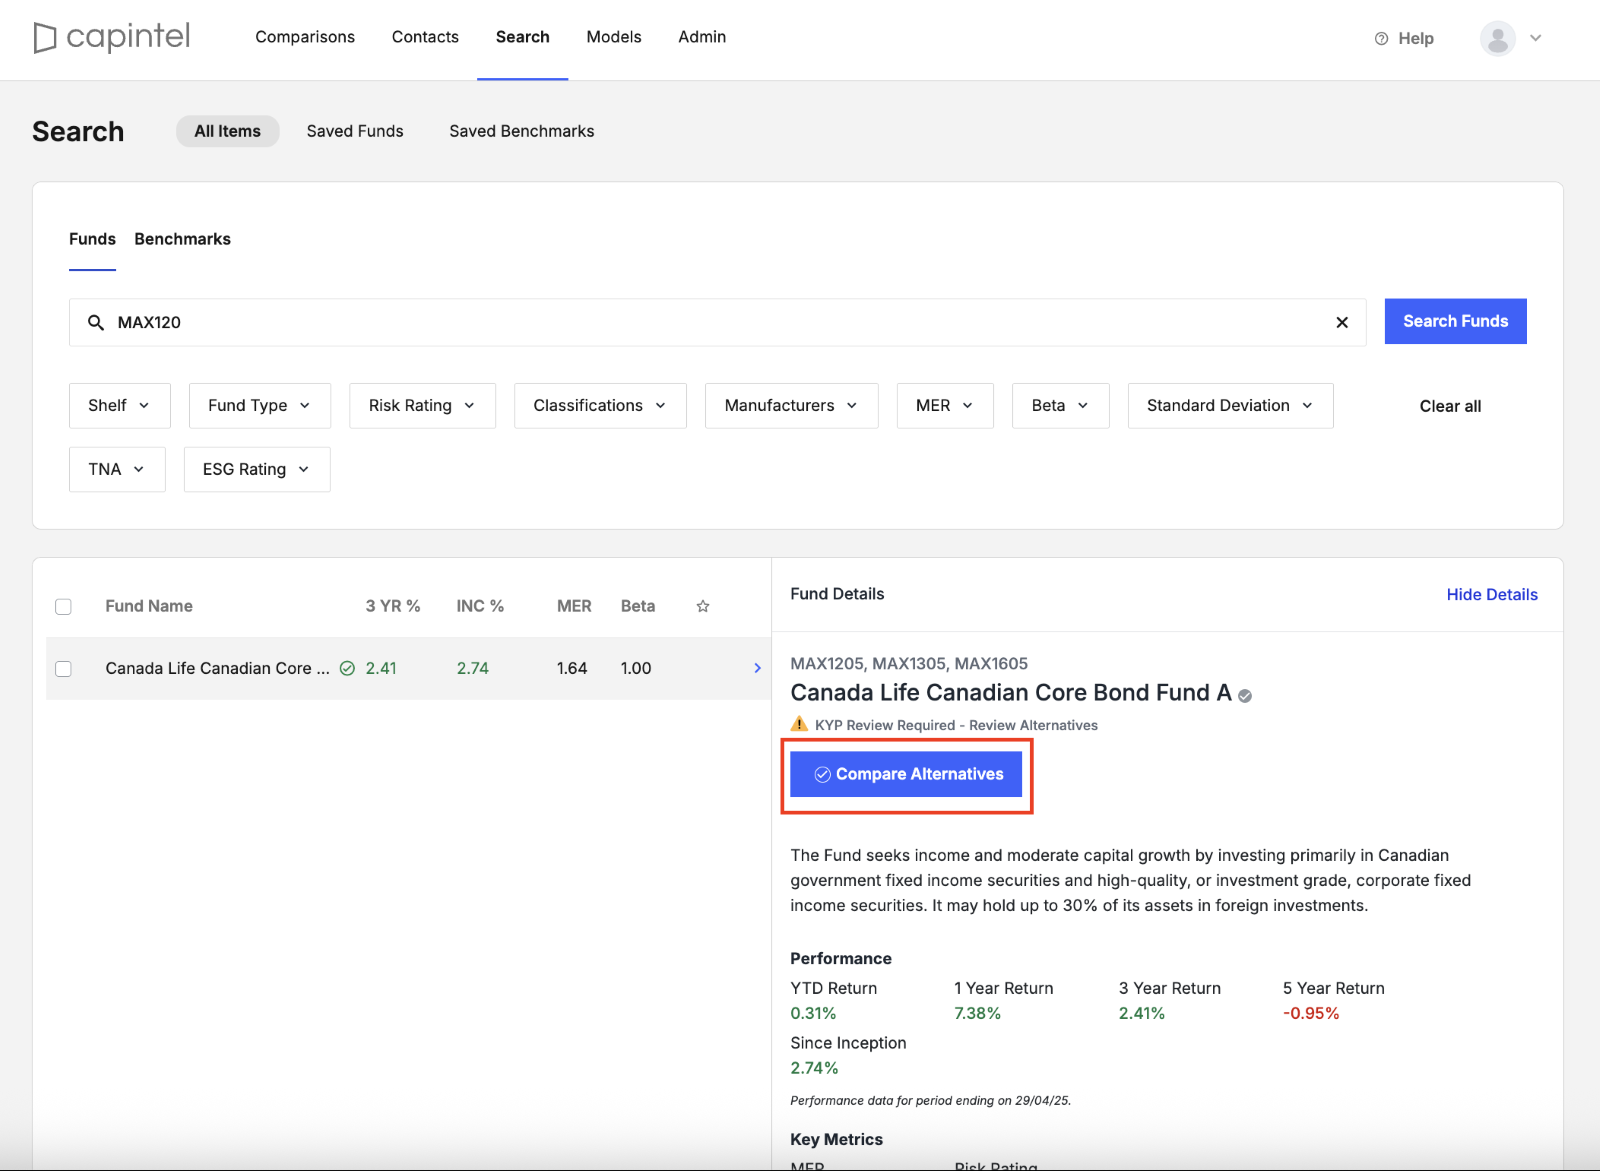Click the KYP Review Required notice text
Viewport: 1600px width, 1171px height.
click(x=956, y=725)
